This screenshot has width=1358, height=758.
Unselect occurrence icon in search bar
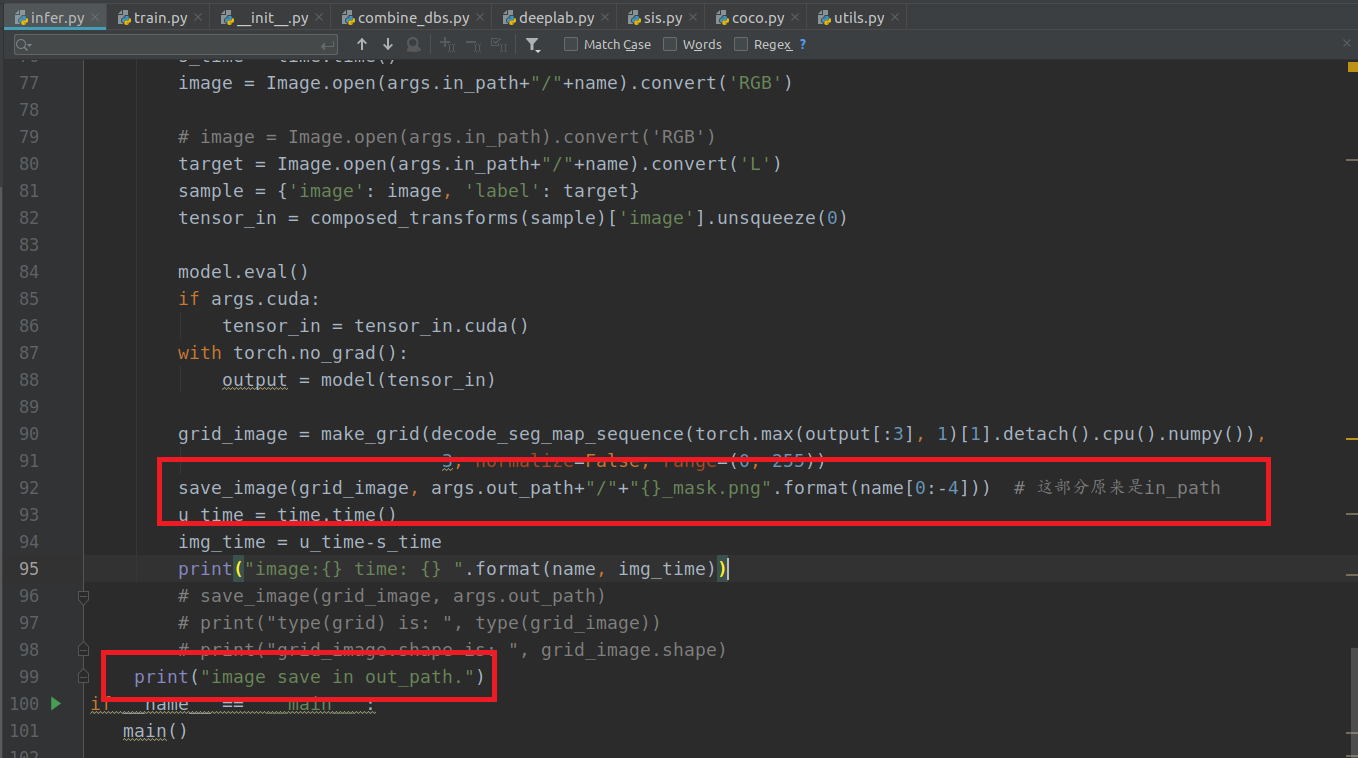click(473, 45)
